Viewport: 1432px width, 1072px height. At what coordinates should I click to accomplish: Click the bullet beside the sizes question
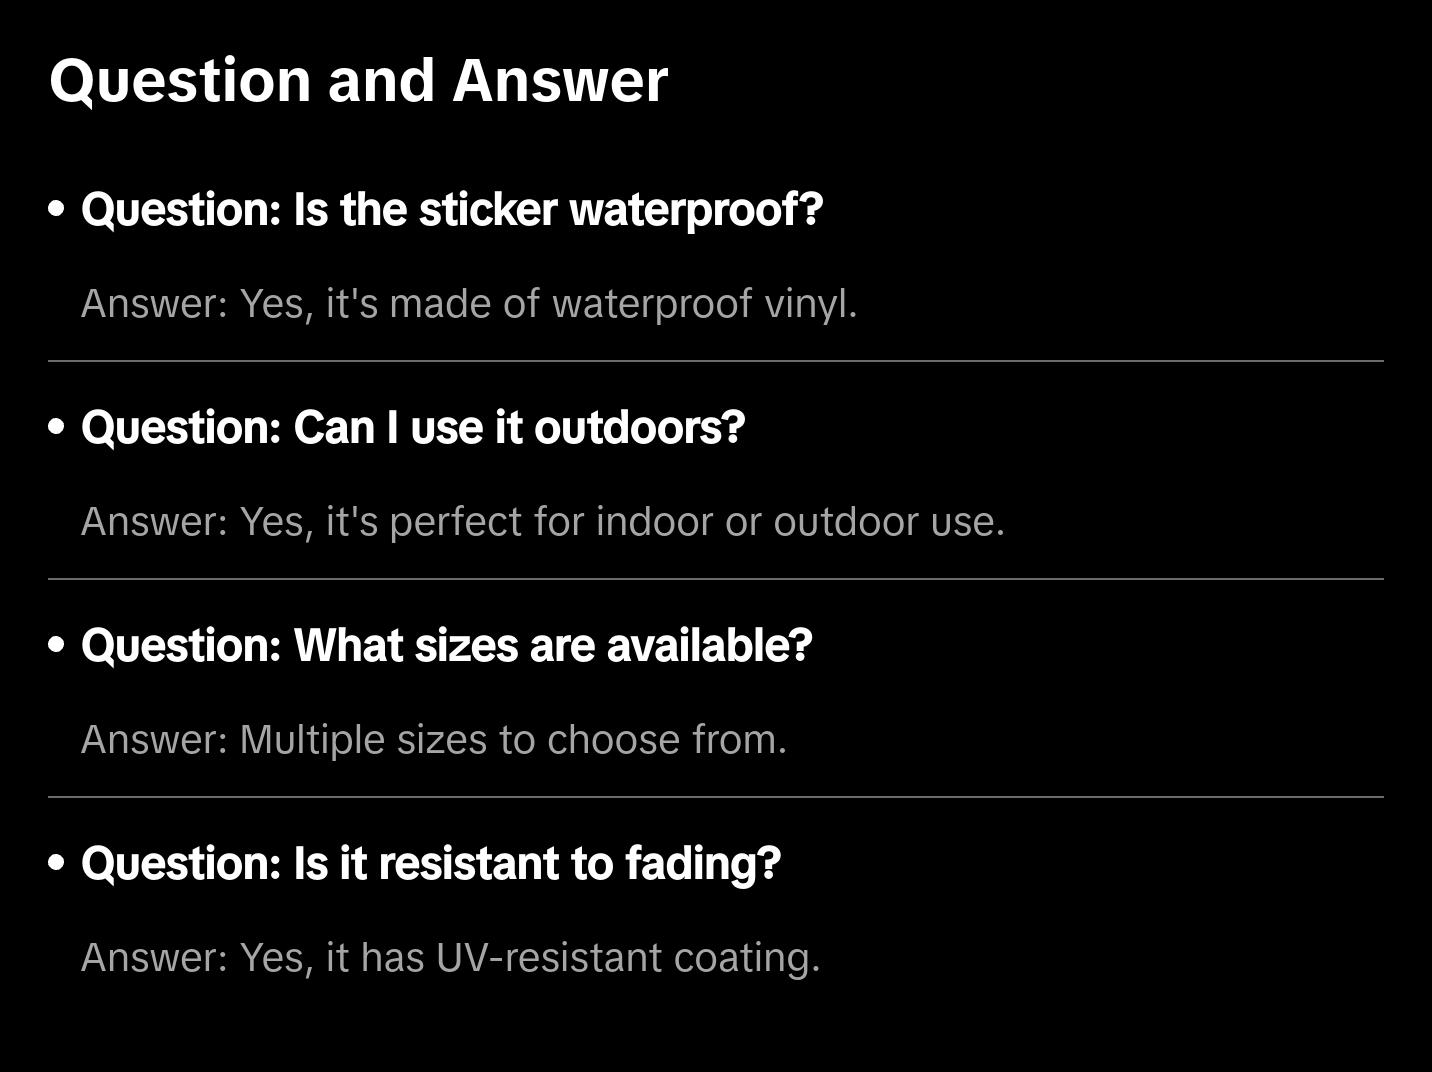57,646
